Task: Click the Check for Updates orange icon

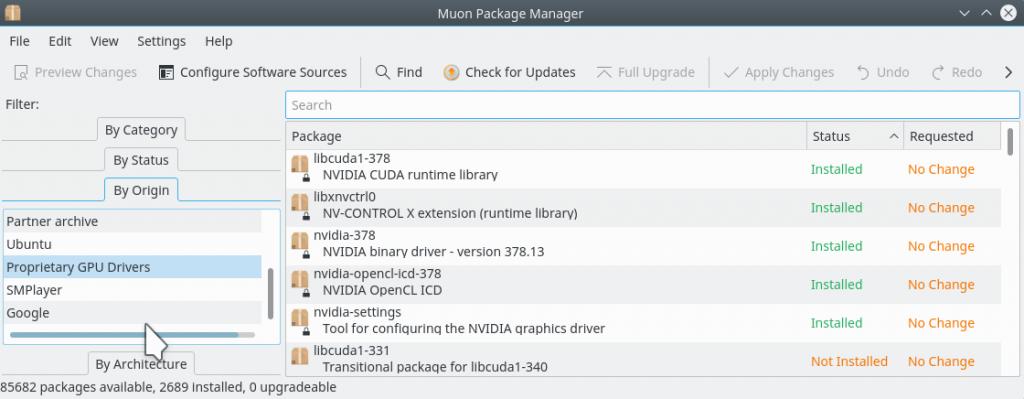Action: click(451, 72)
